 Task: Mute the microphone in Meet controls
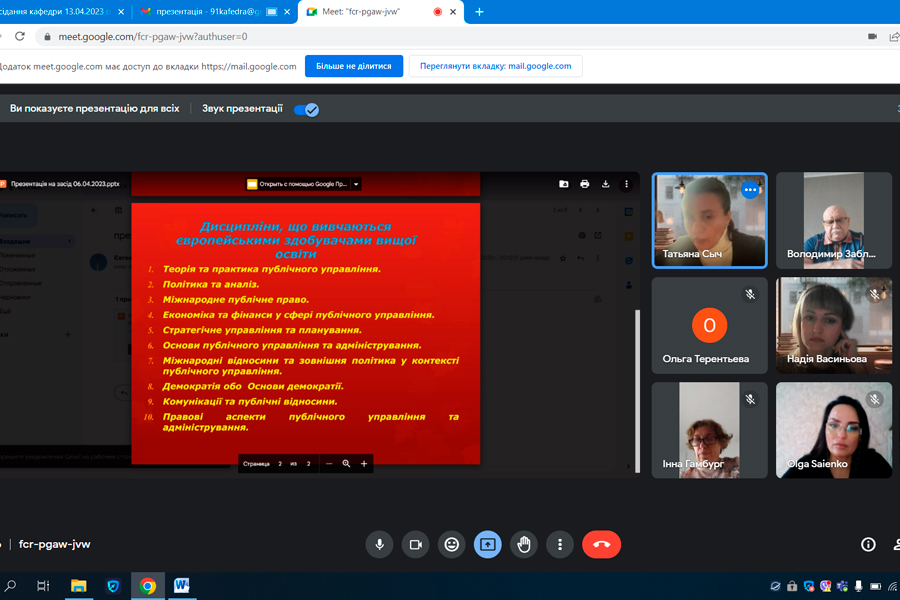[379, 544]
